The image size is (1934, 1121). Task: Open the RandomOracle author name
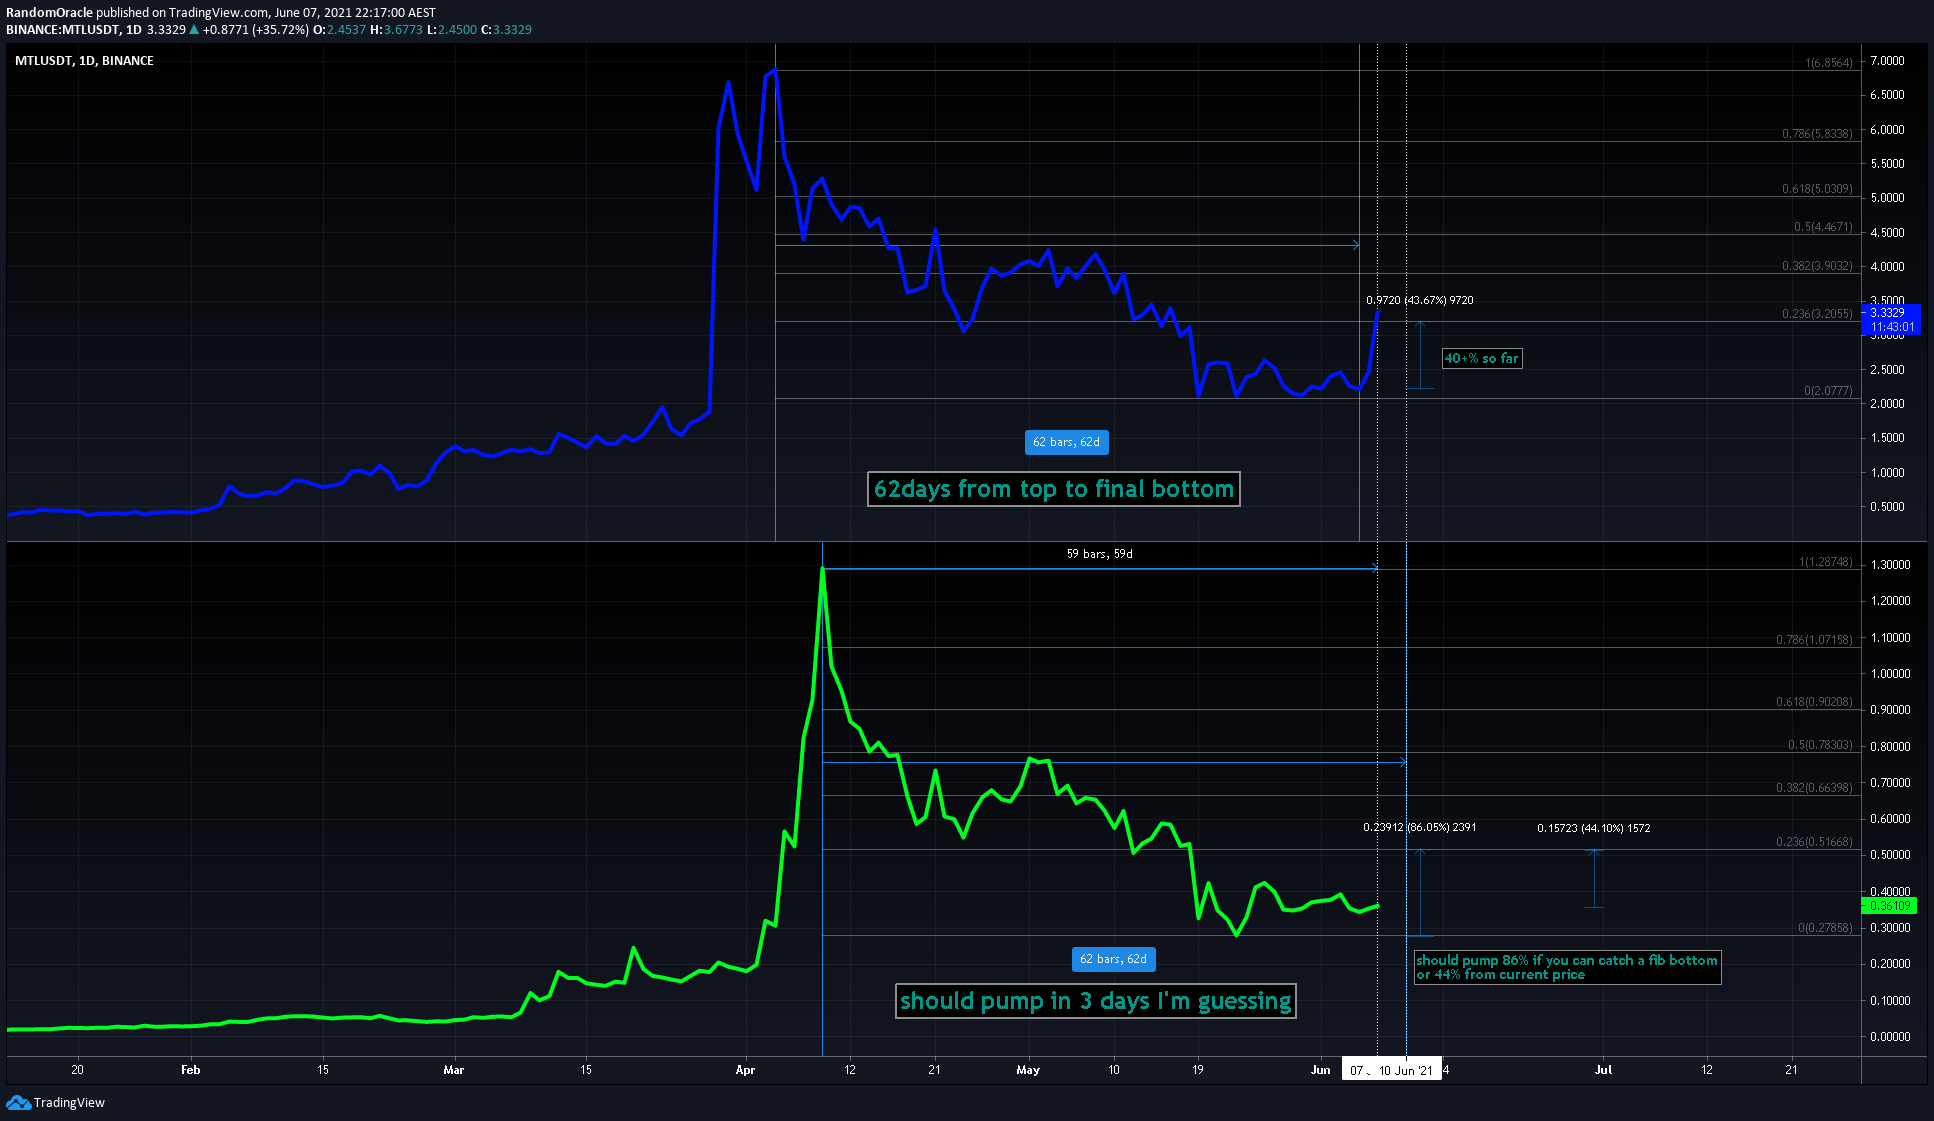pos(49,13)
